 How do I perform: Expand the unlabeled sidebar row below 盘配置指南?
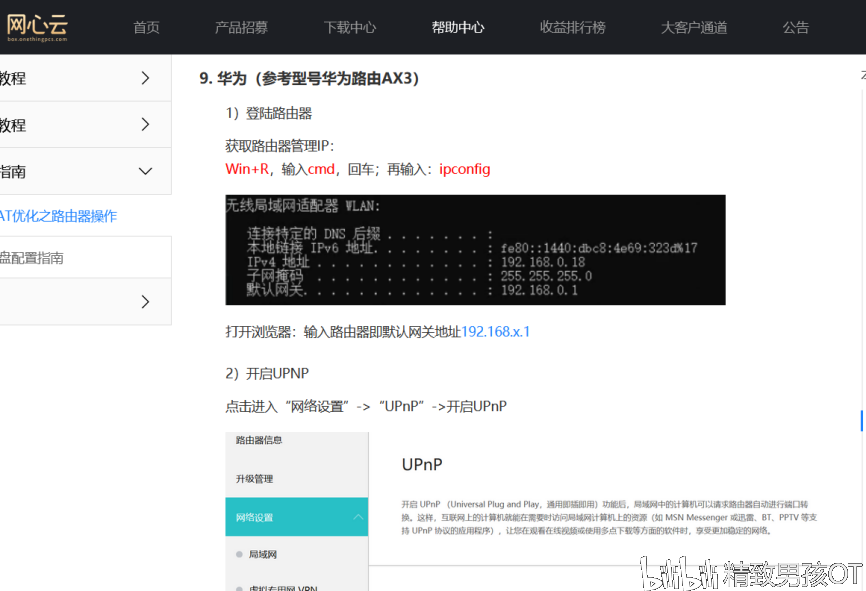click(145, 302)
